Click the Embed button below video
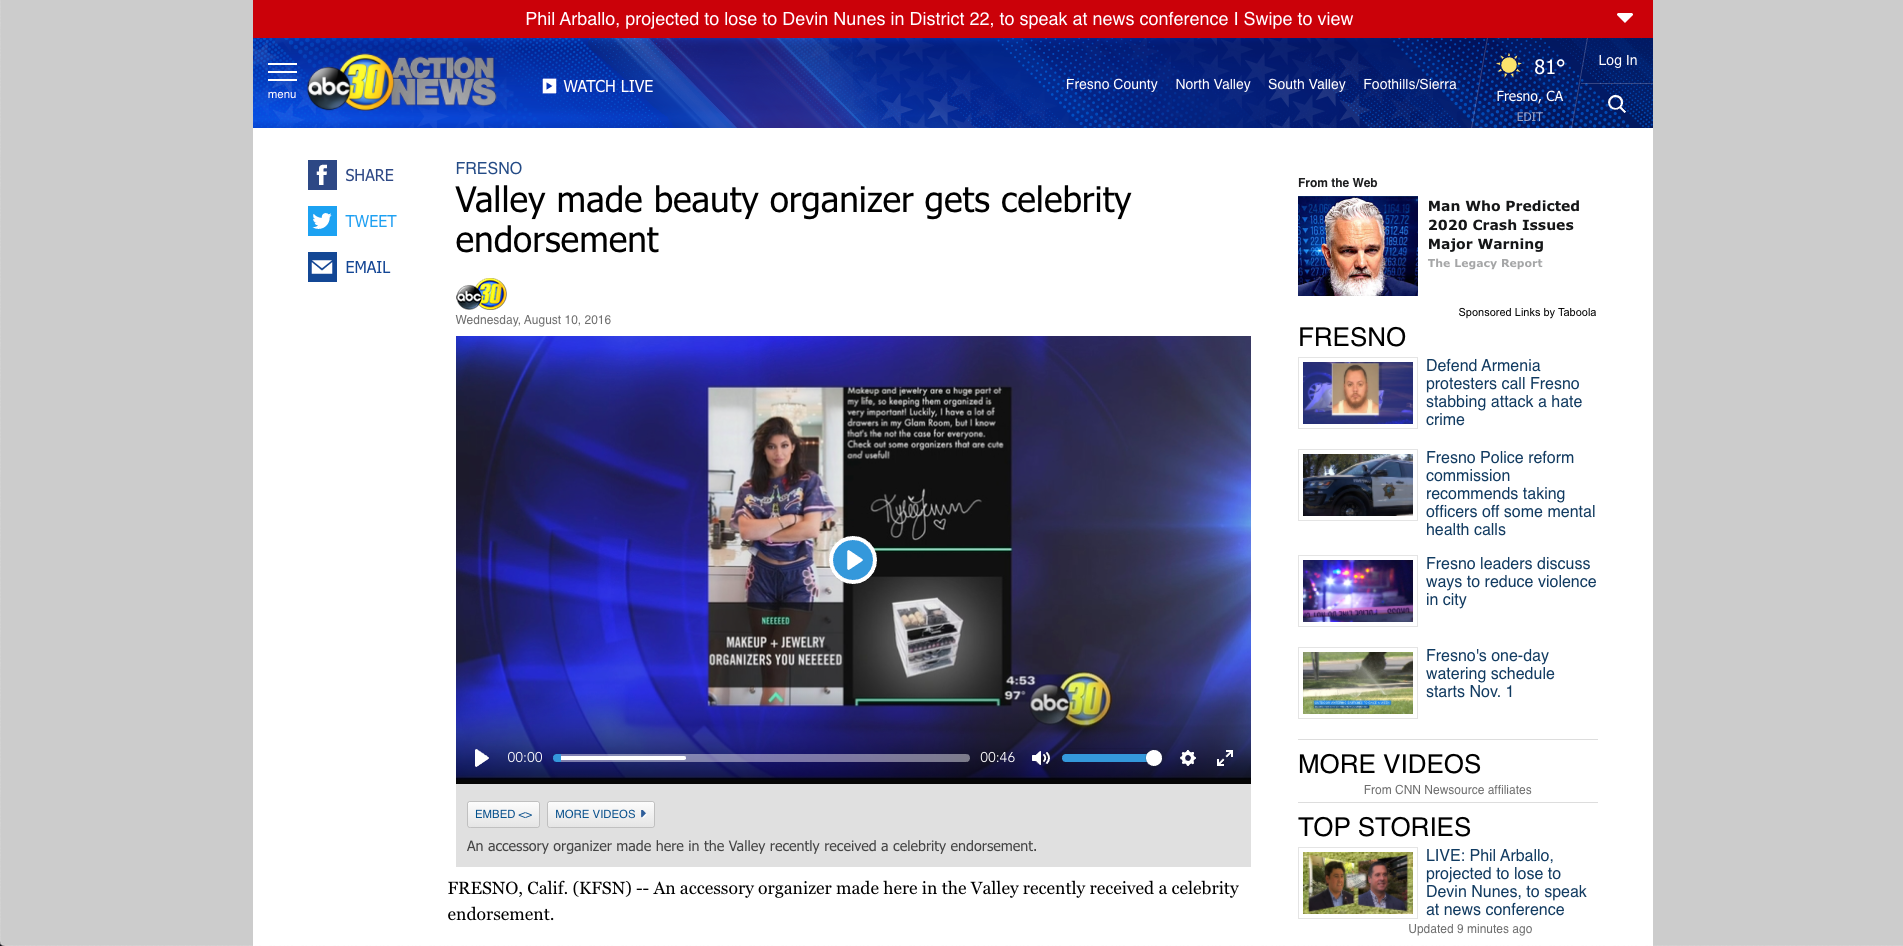 [x=503, y=814]
